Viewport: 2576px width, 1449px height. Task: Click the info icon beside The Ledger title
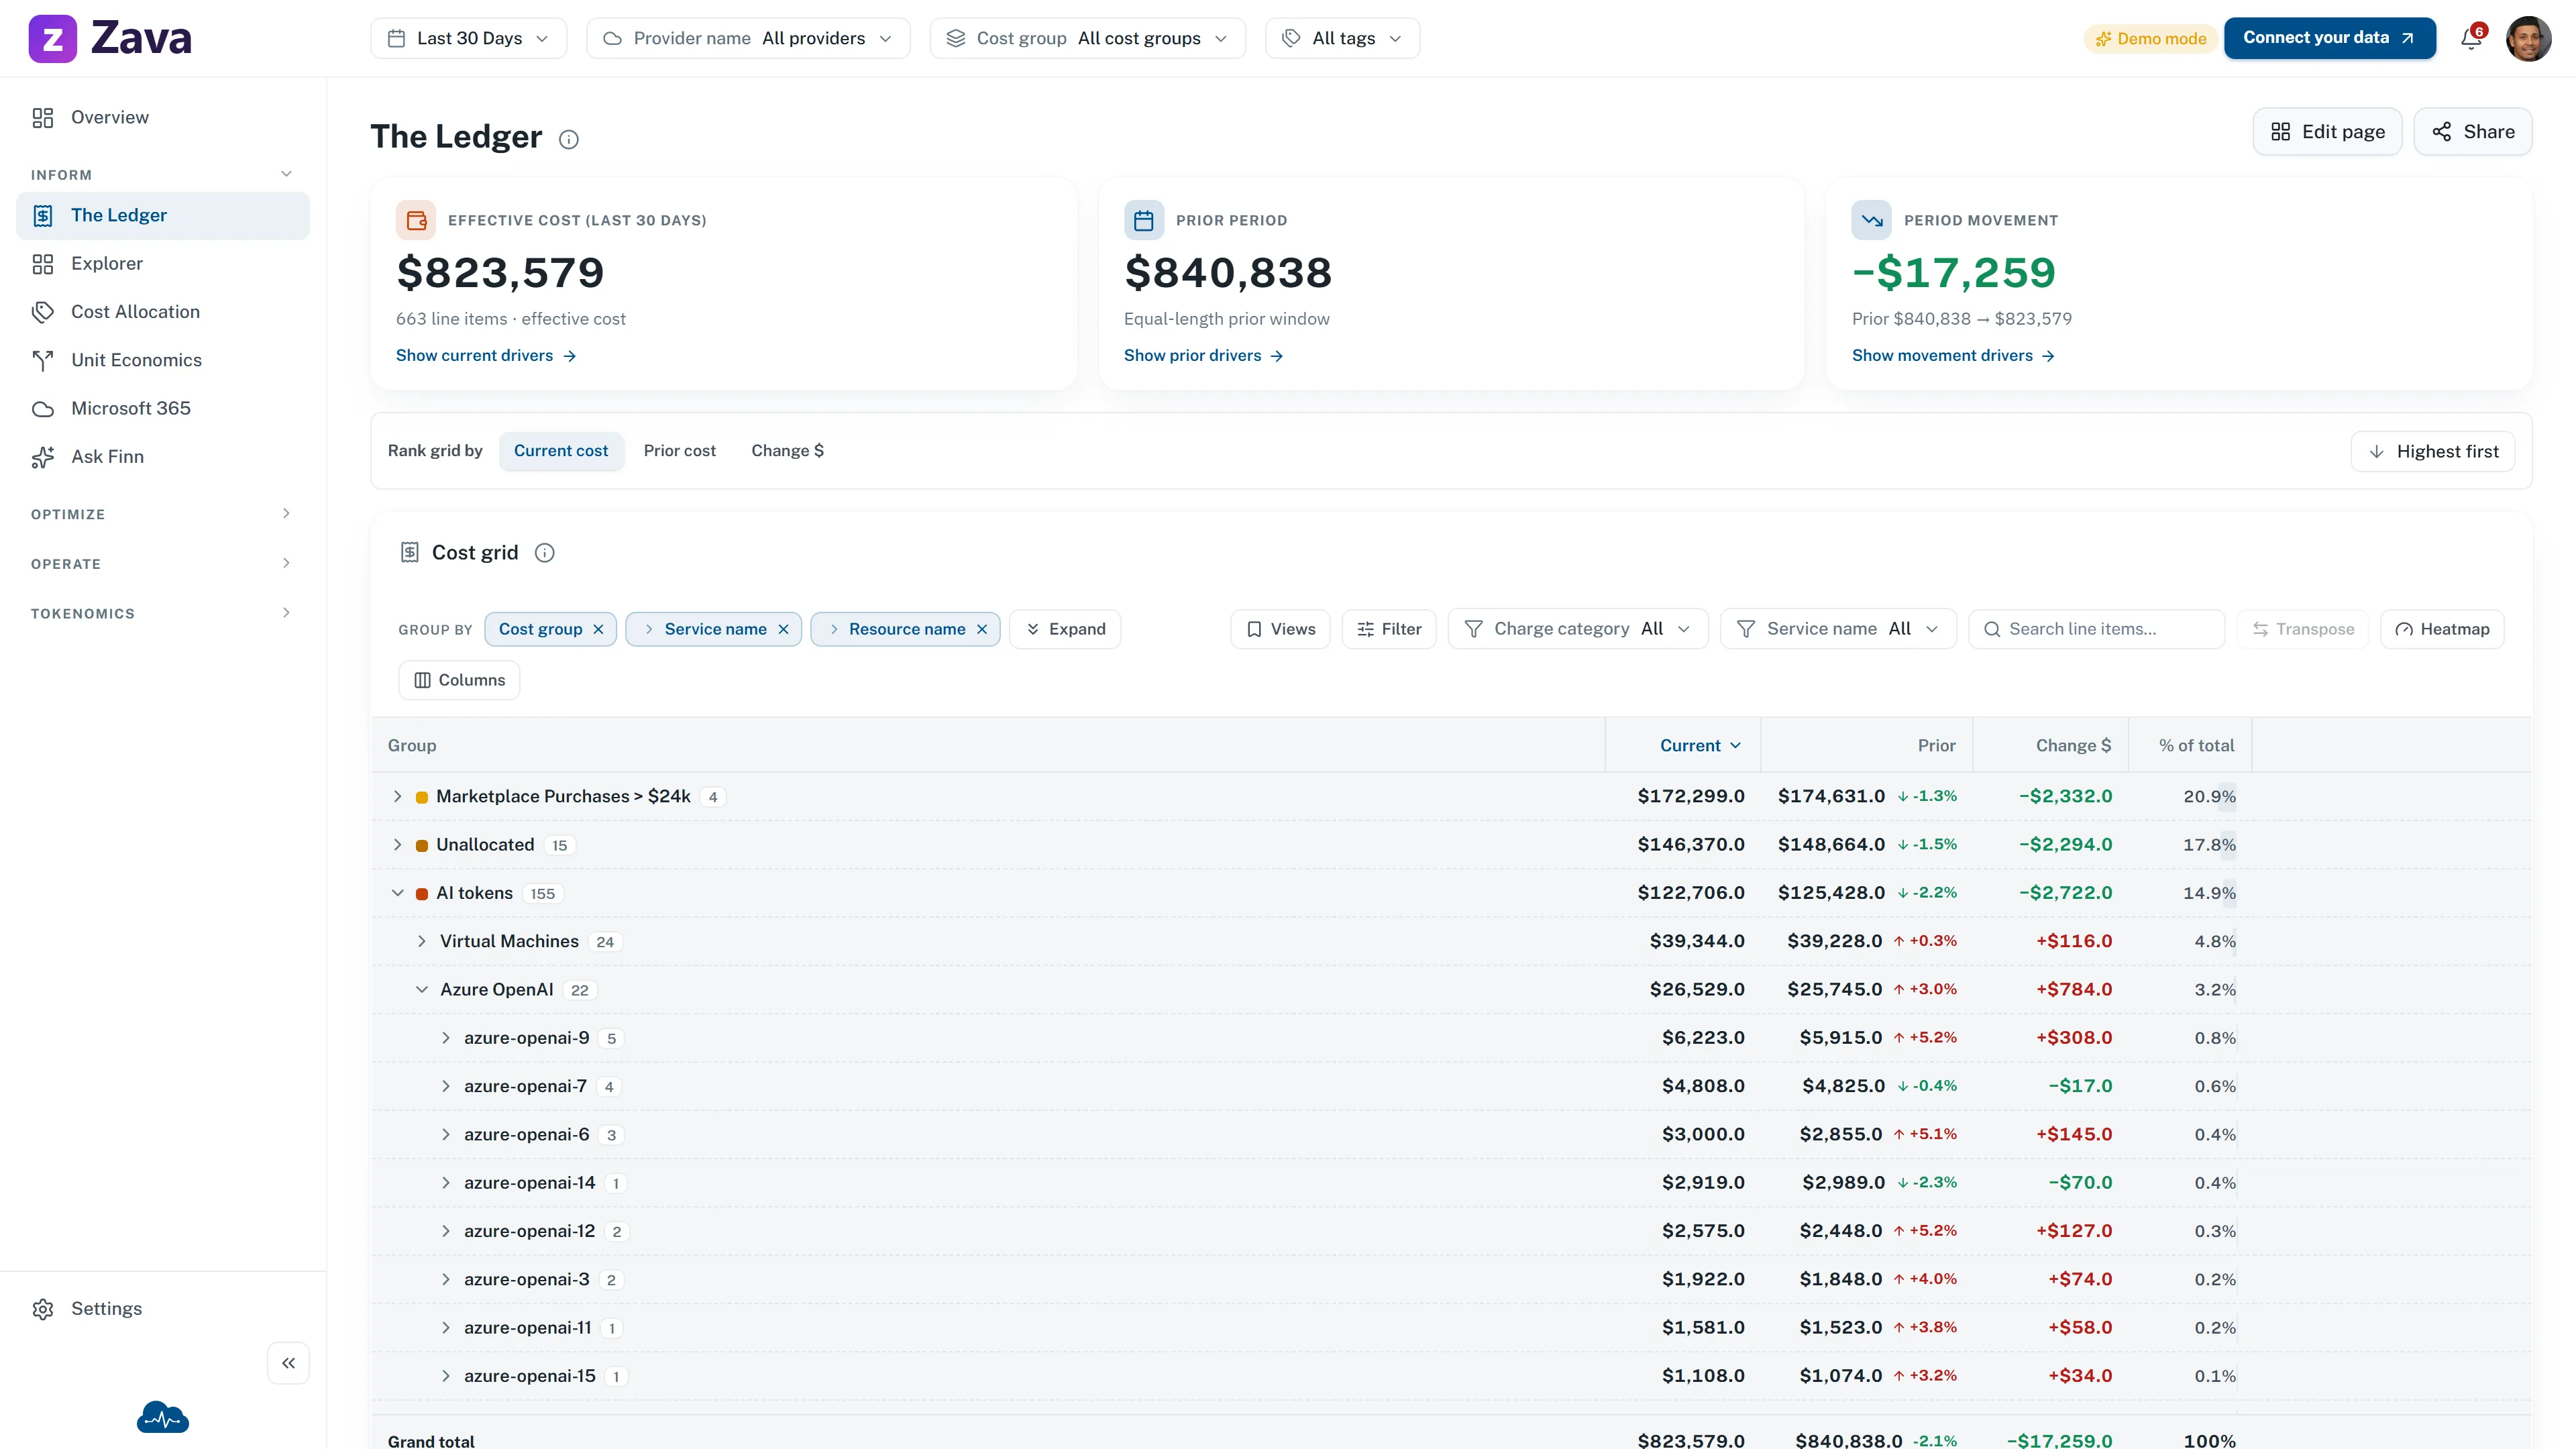click(569, 139)
